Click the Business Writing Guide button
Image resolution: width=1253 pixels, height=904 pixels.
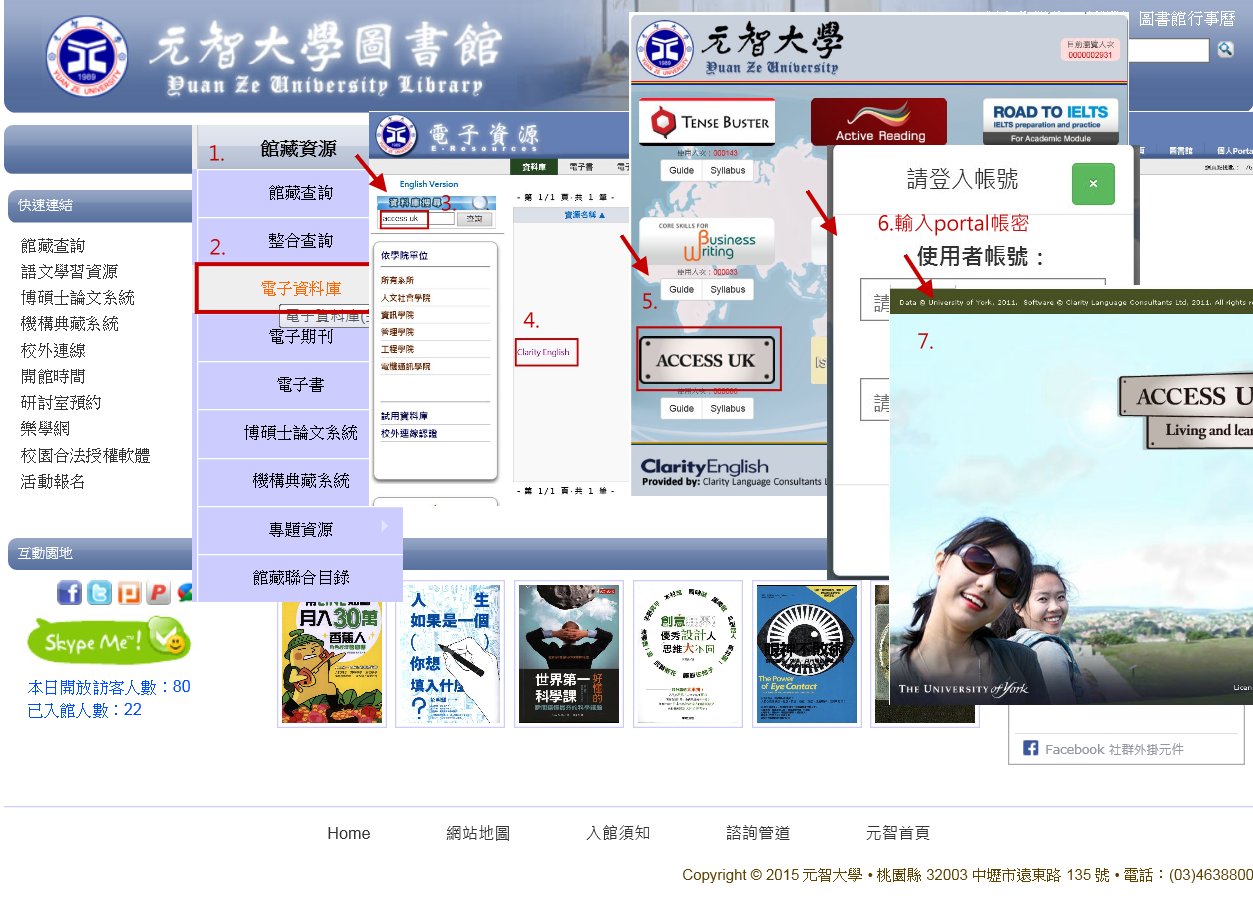(x=681, y=290)
